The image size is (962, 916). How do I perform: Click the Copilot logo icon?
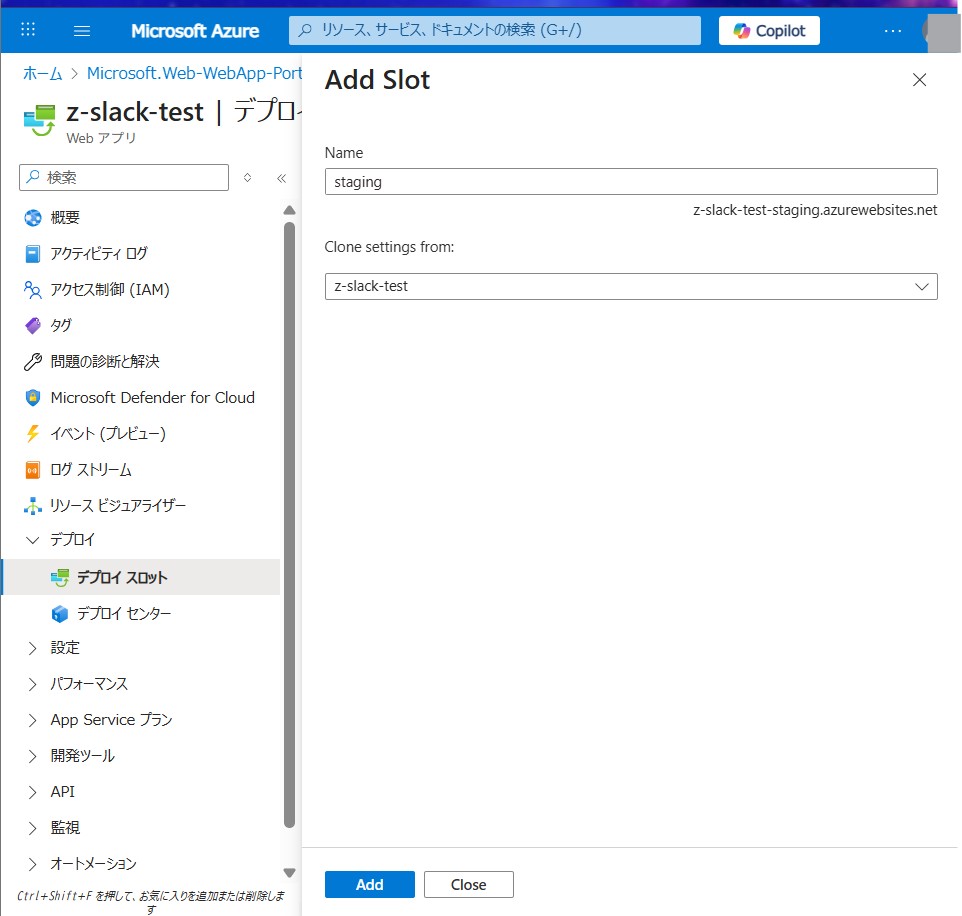[x=742, y=31]
